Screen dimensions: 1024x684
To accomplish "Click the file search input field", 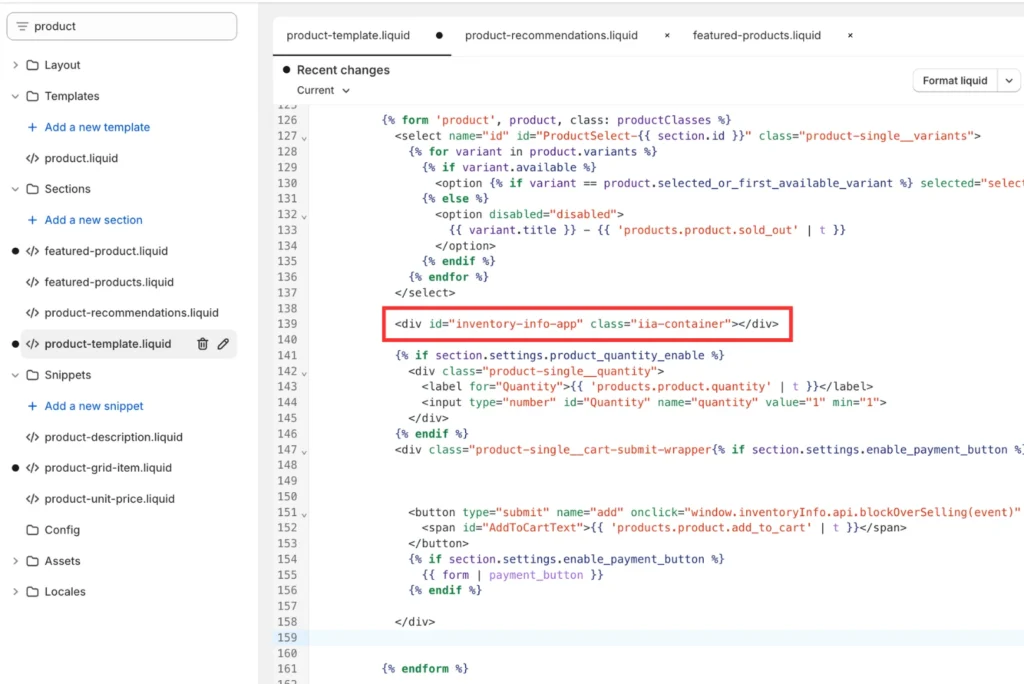I will coord(130,26).
